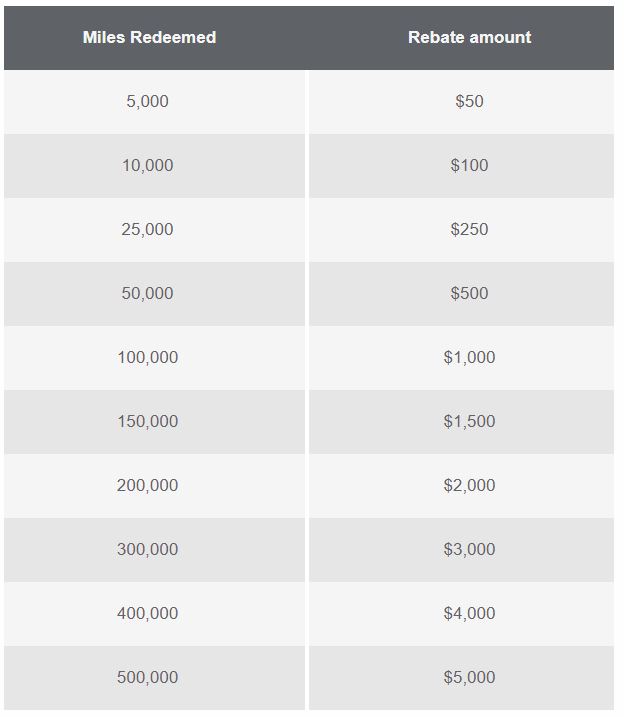Click the Miles Redeemed column header
This screenshot has height=717, width=624.
tap(149, 38)
